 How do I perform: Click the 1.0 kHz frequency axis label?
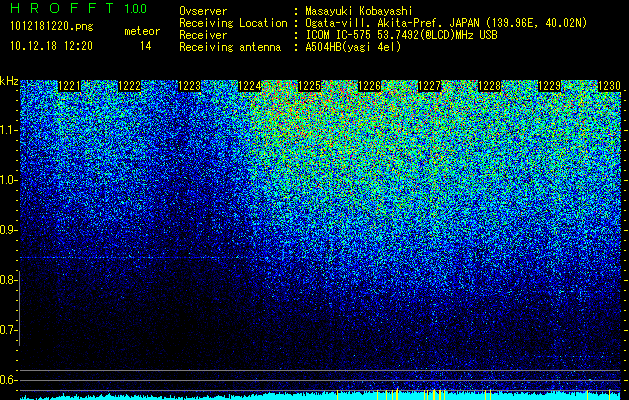(x=8, y=181)
